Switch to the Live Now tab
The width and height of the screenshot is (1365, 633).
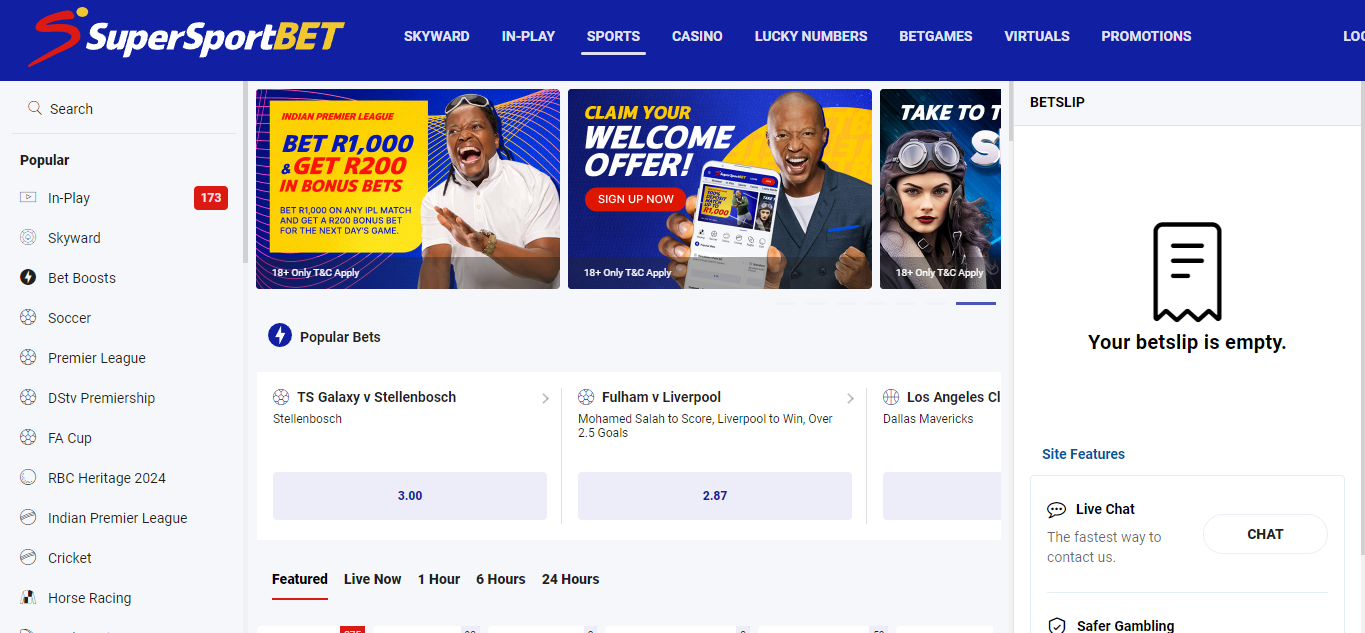pos(372,579)
